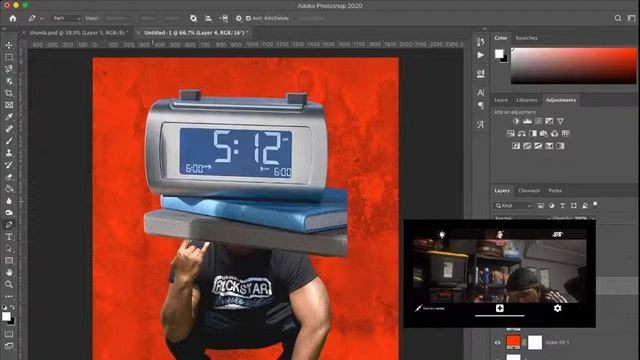Switch to thumb.psd document tab

[79, 33]
